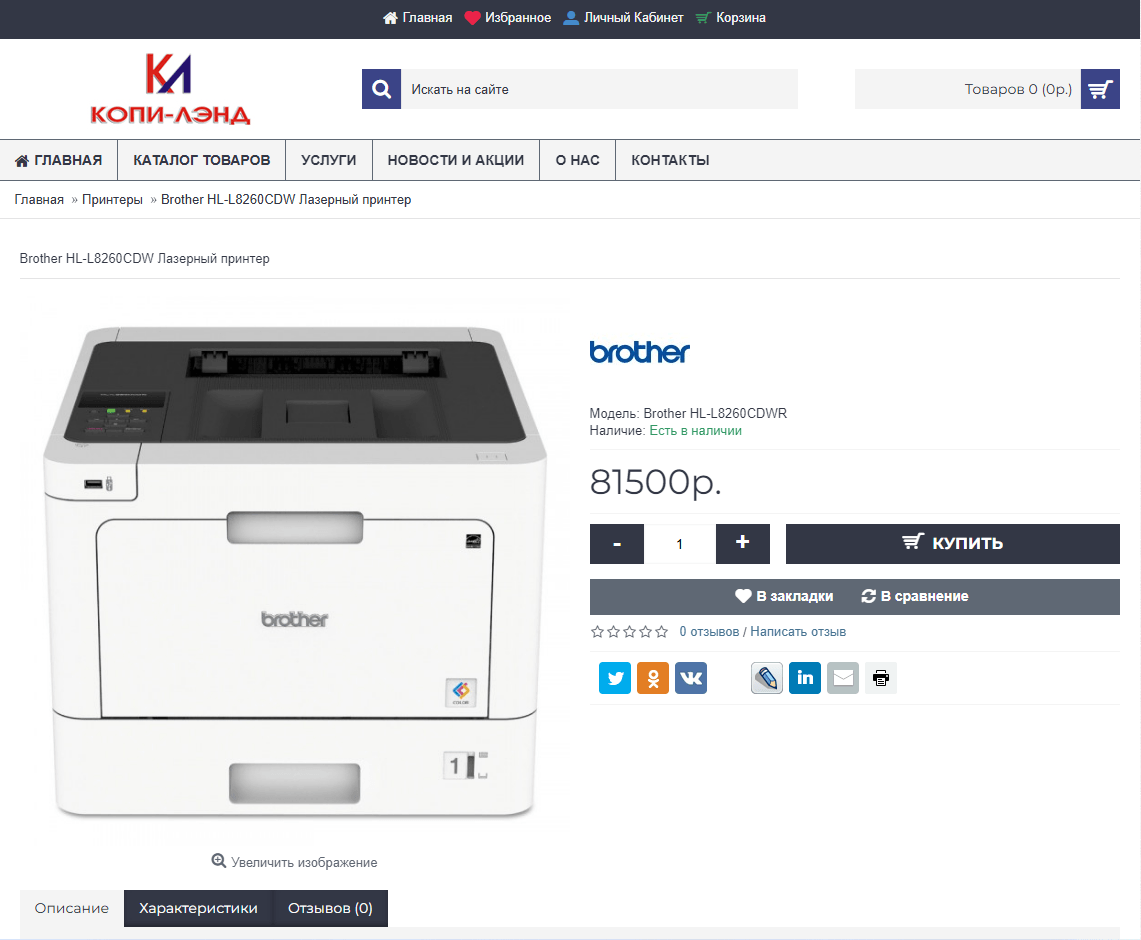Open the cart icon beside Товаров 0
Image resolution: width=1141 pixels, height=940 pixels.
coord(1100,89)
